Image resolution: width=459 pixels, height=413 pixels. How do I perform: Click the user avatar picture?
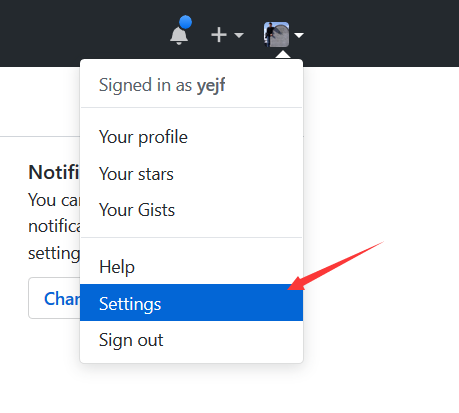[x=276, y=34]
